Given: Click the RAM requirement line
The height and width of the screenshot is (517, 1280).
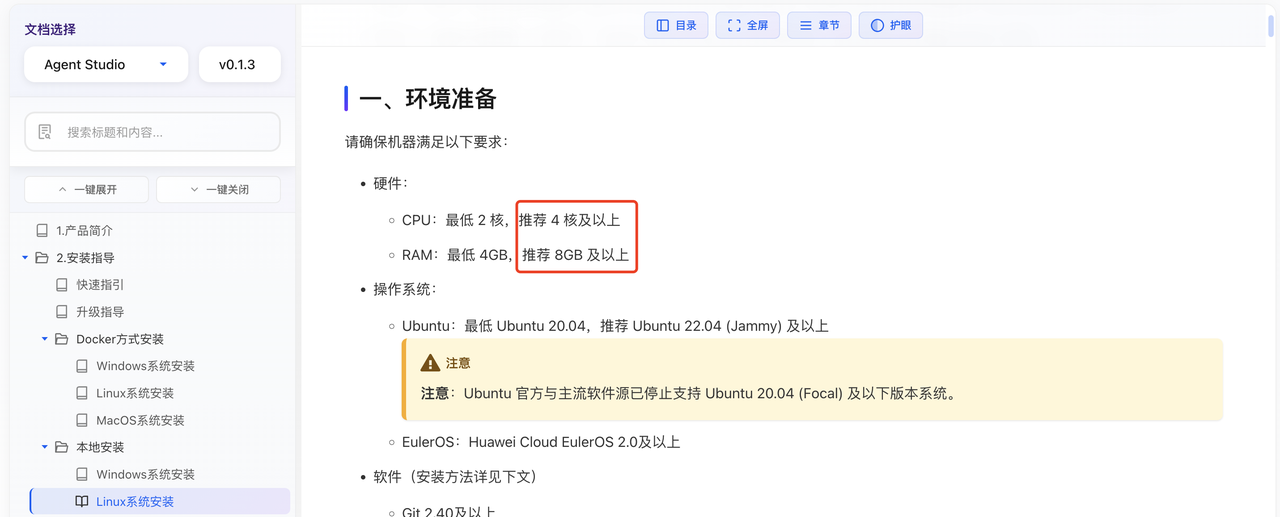Looking at the screenshot, I should point(515,255).
